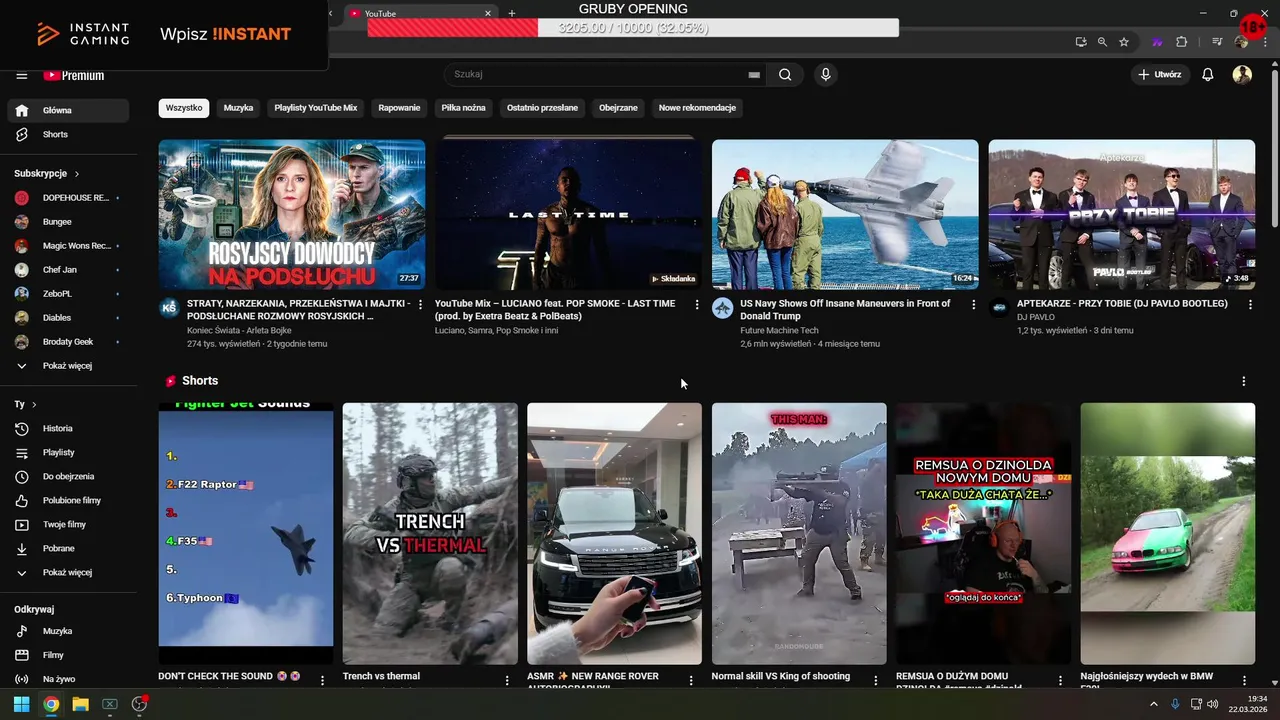Open the LAST TIME YouTube Mix thumbnail
This screenshot has height=720, width=1280.
(x=568, y=214)
